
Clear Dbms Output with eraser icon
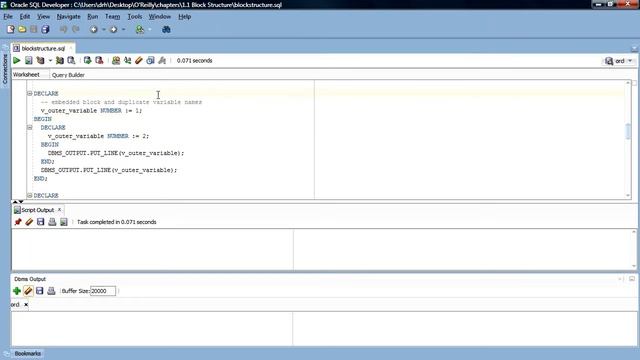click(x=28, y=291)
